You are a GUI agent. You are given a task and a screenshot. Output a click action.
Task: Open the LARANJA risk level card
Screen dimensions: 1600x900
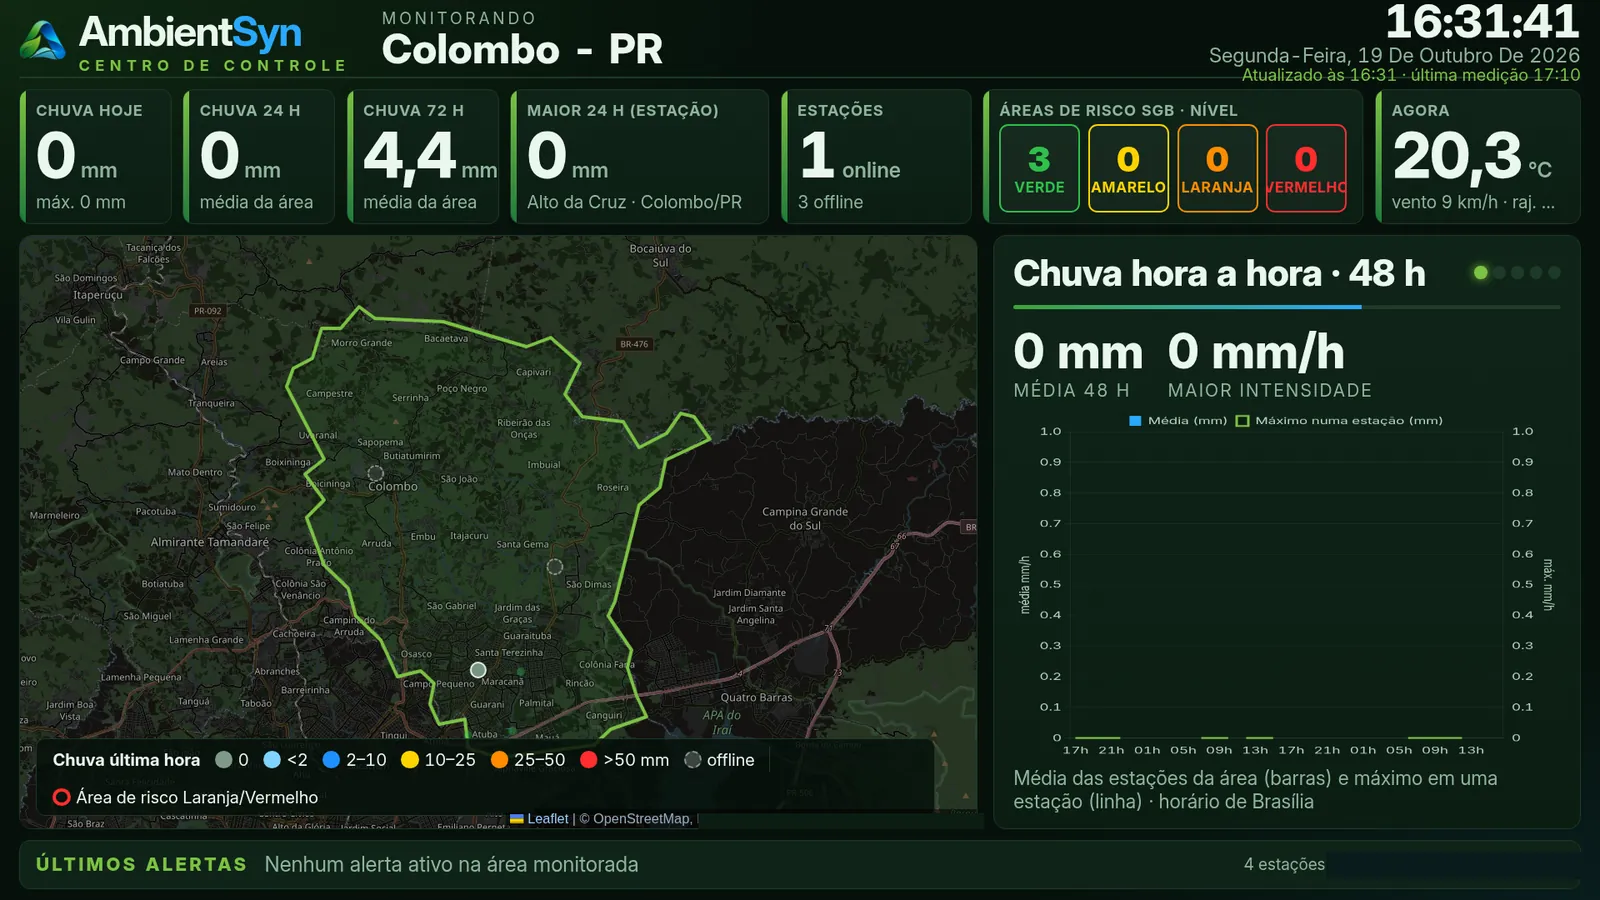click(1217, 168)
